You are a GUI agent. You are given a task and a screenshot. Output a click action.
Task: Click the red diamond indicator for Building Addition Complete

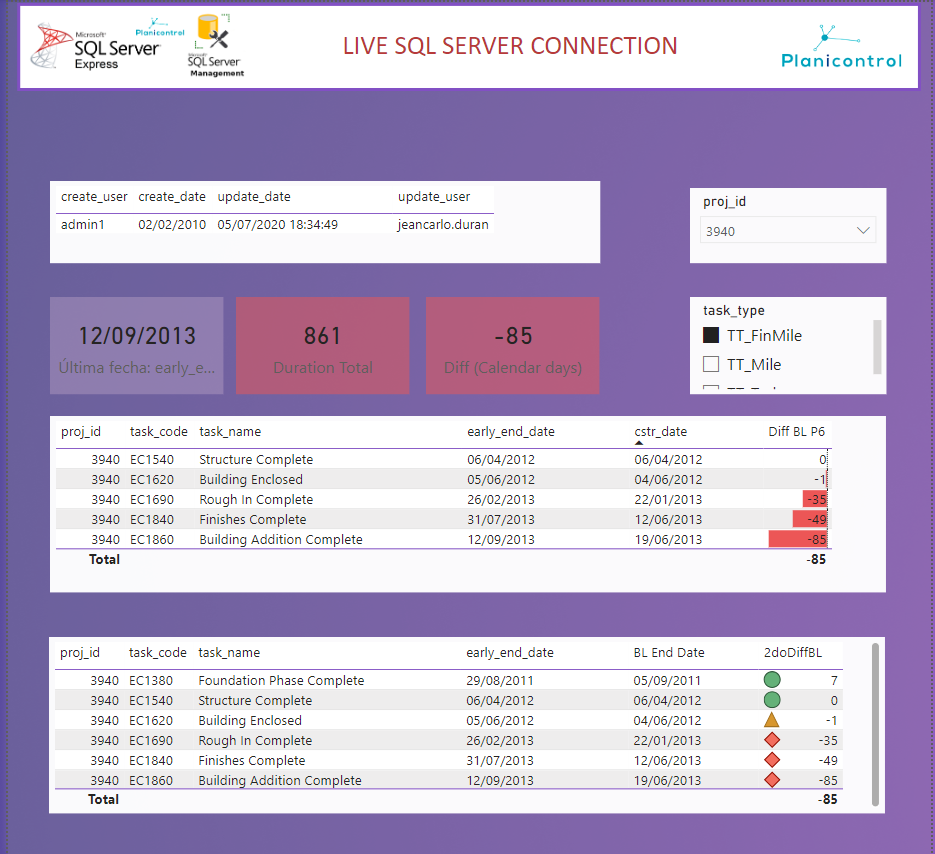coord(772,780)
